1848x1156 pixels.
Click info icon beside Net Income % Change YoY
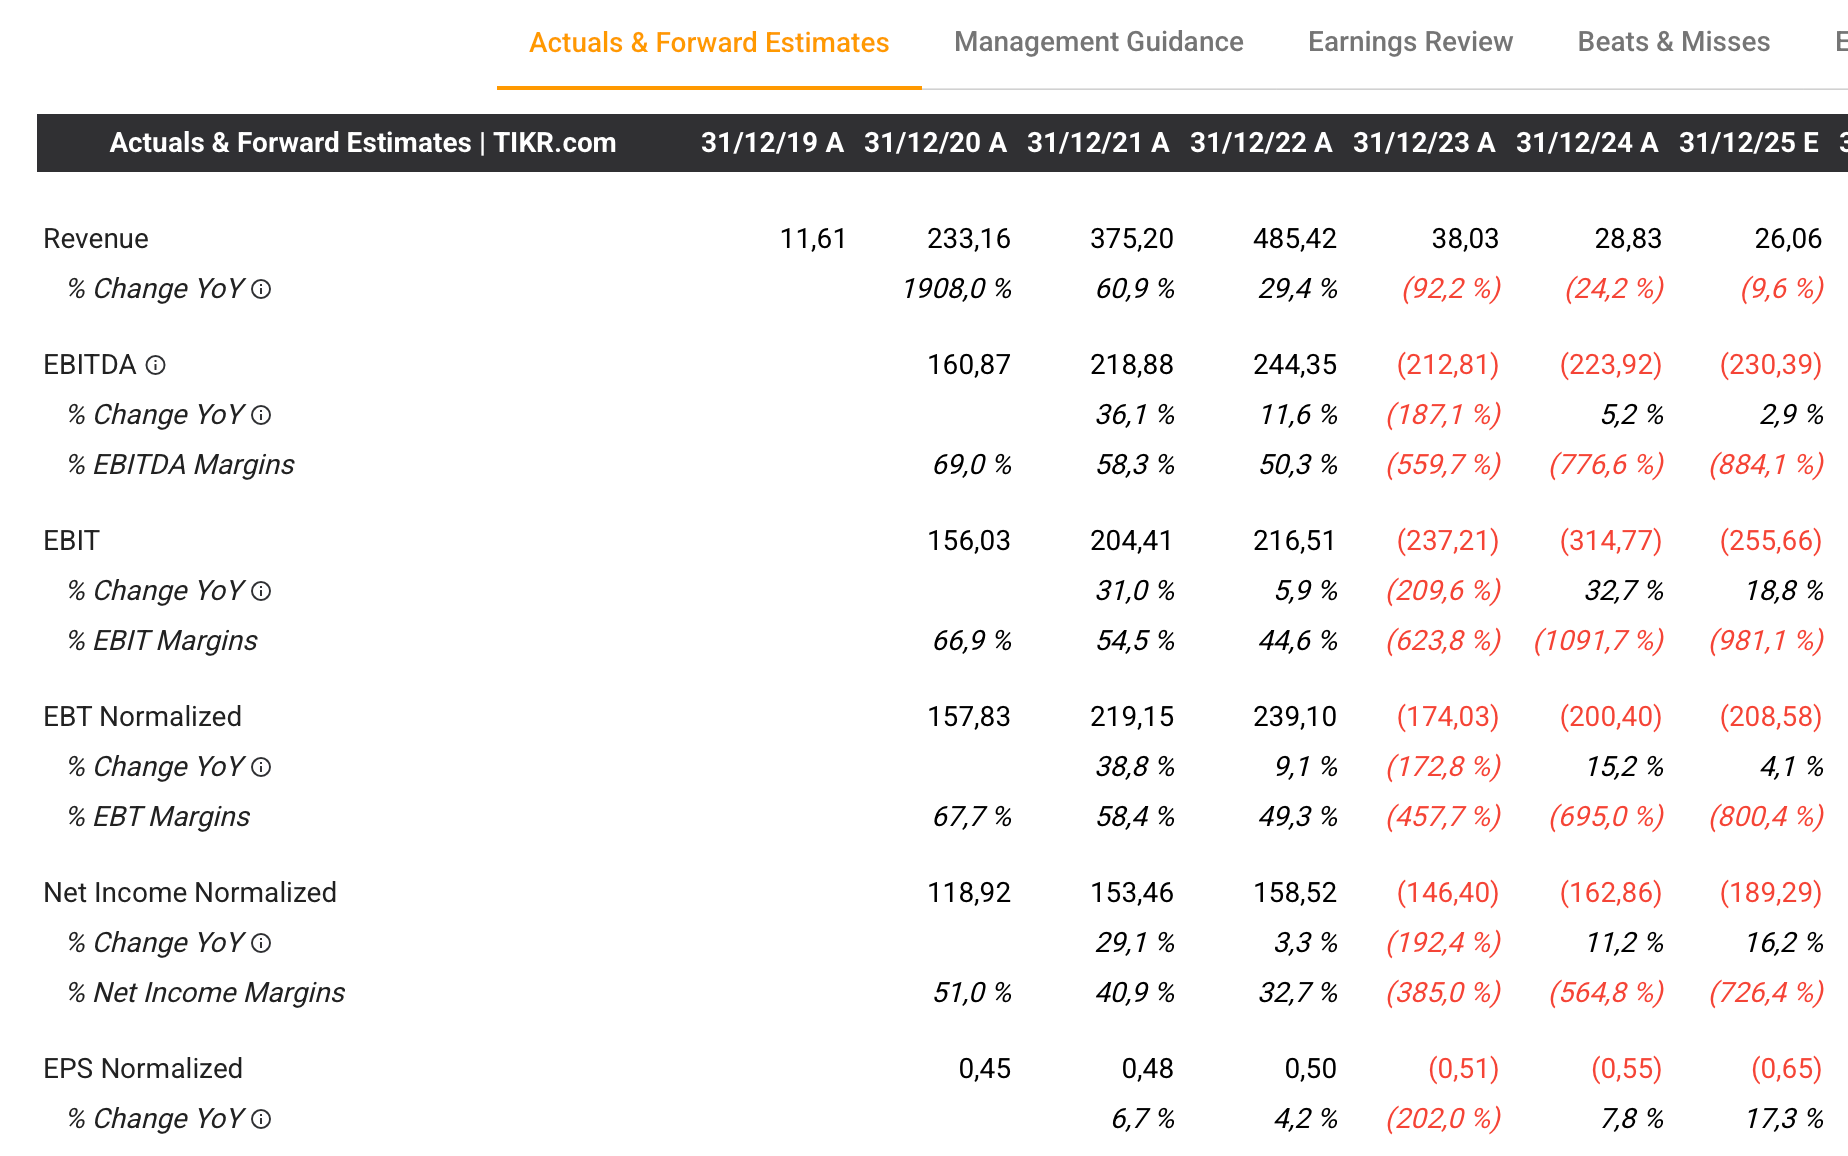pyautogui.click(x=261, y=943)
